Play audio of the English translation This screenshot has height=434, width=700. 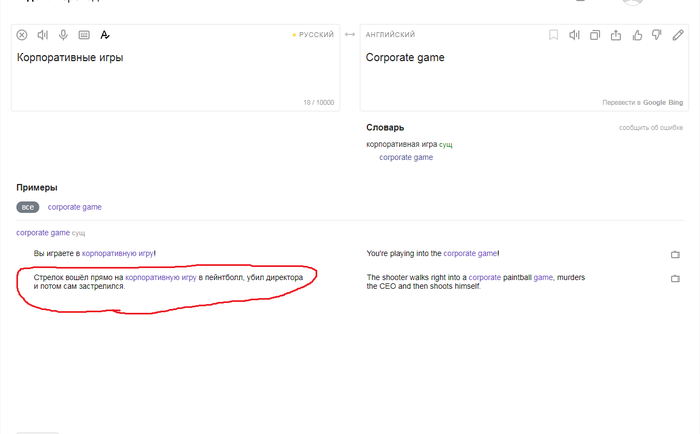pyautogui.click(x=574, y=35)
